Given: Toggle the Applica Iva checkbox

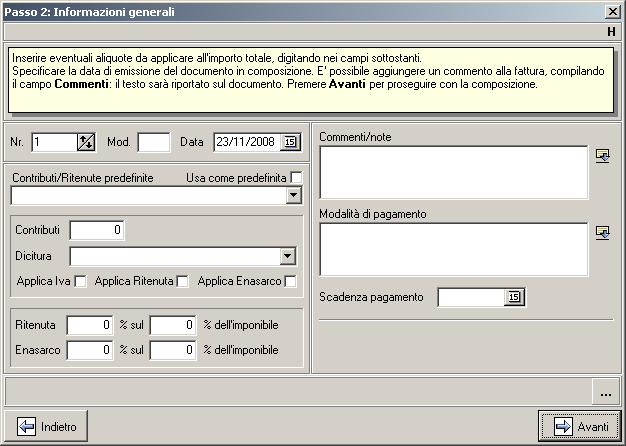Looking at the screenshot, I should coord(80,281).
